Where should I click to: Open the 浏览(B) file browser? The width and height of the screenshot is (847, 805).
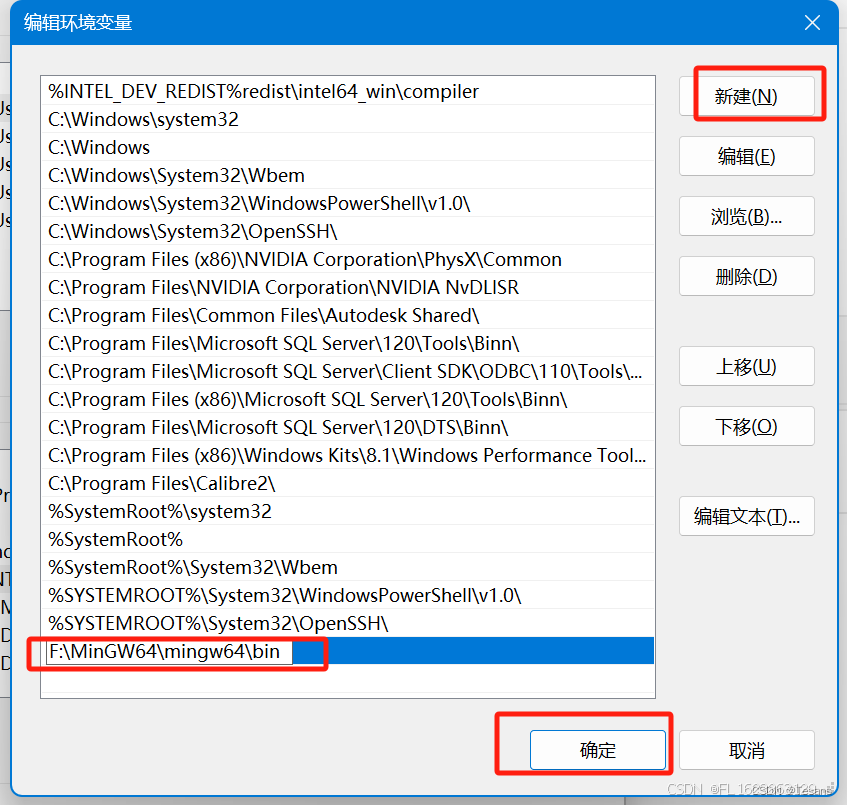pyautogui.click(x=746, y=216)
